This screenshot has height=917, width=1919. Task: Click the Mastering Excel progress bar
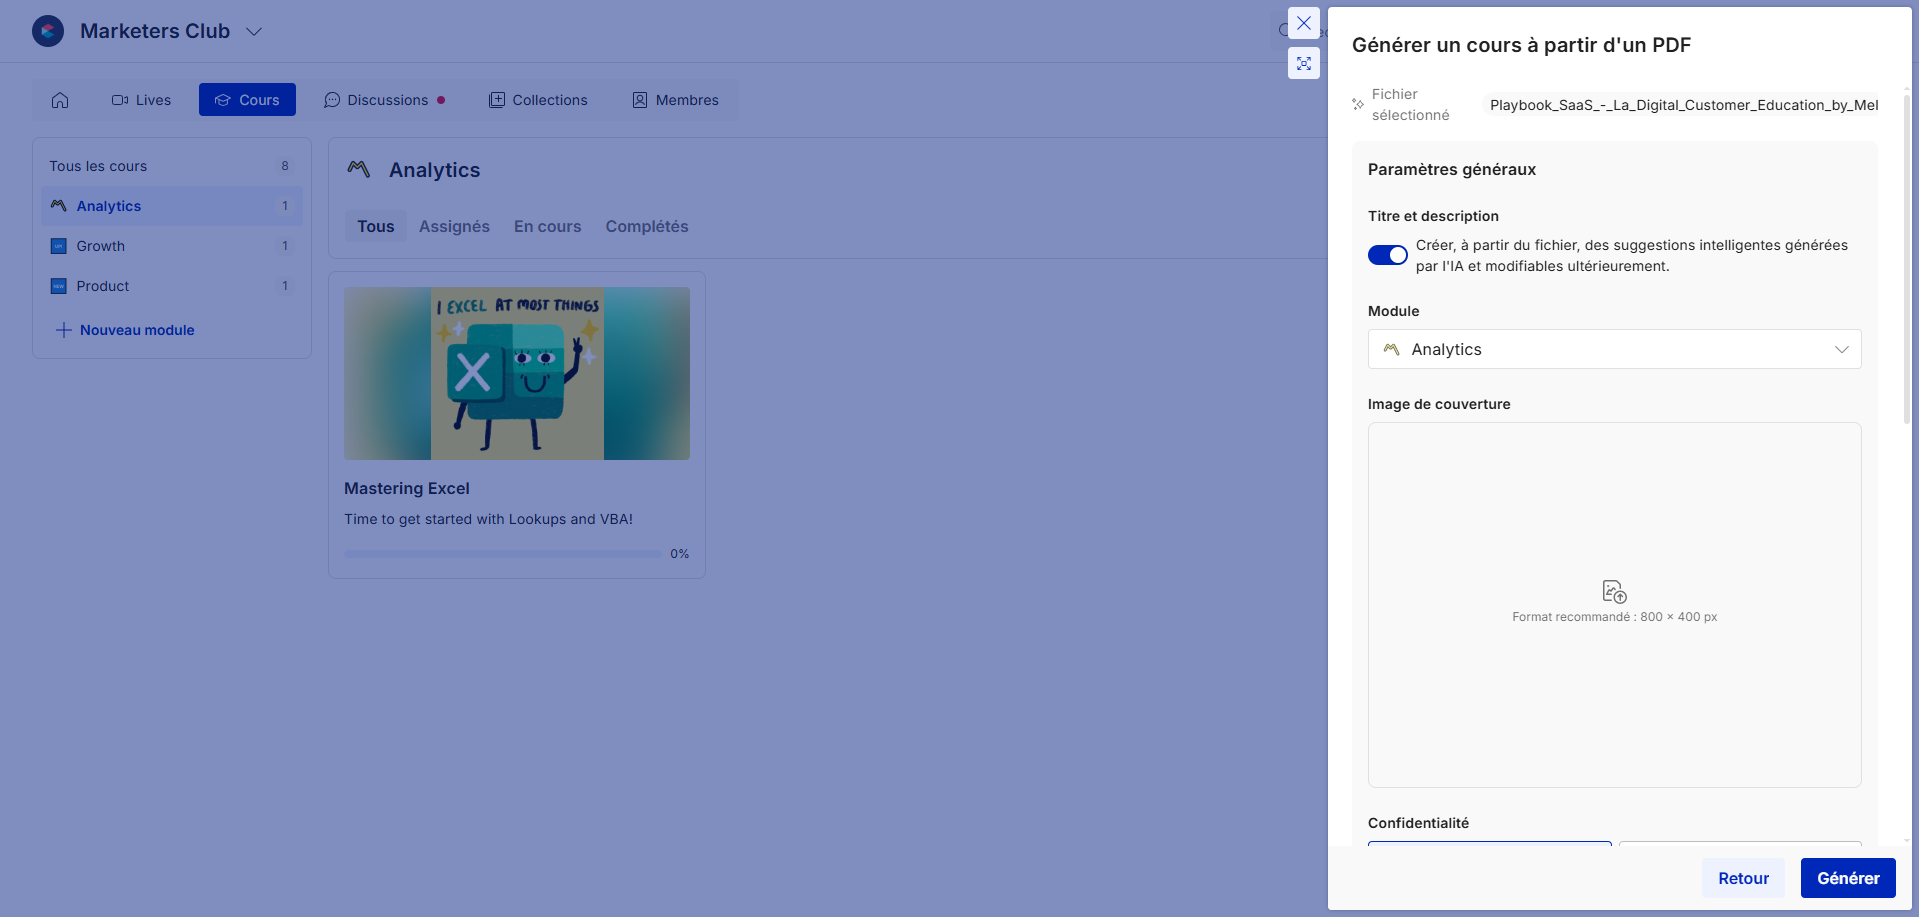point(502,554)
